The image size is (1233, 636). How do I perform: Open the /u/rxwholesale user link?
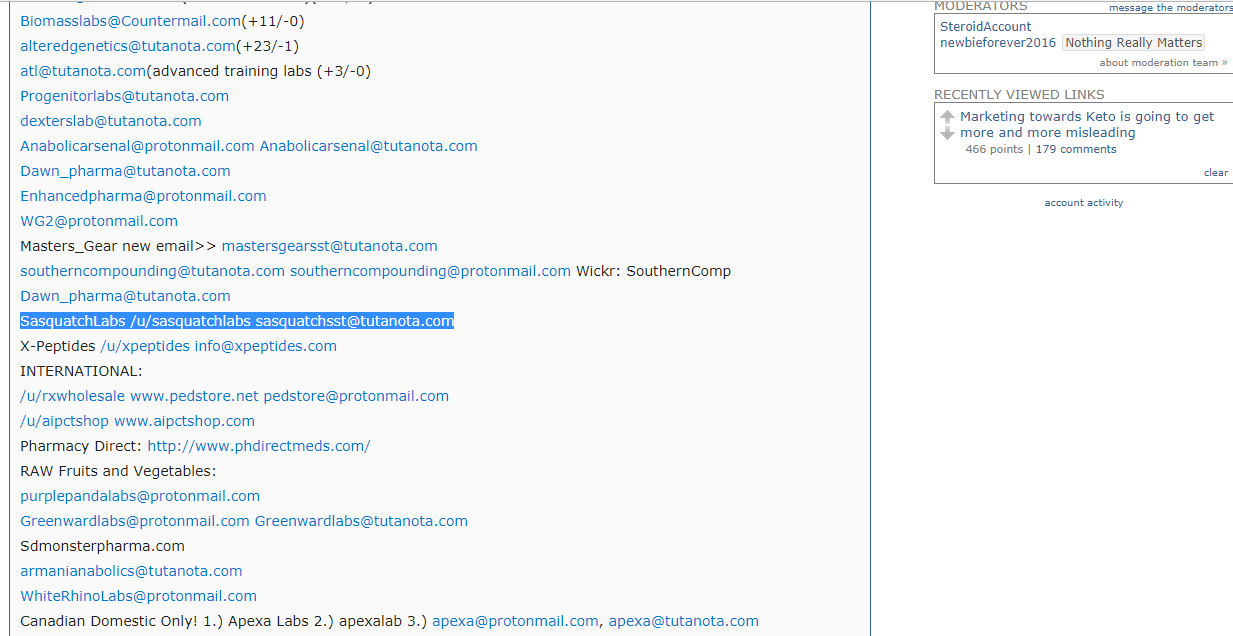pos(73,396)
